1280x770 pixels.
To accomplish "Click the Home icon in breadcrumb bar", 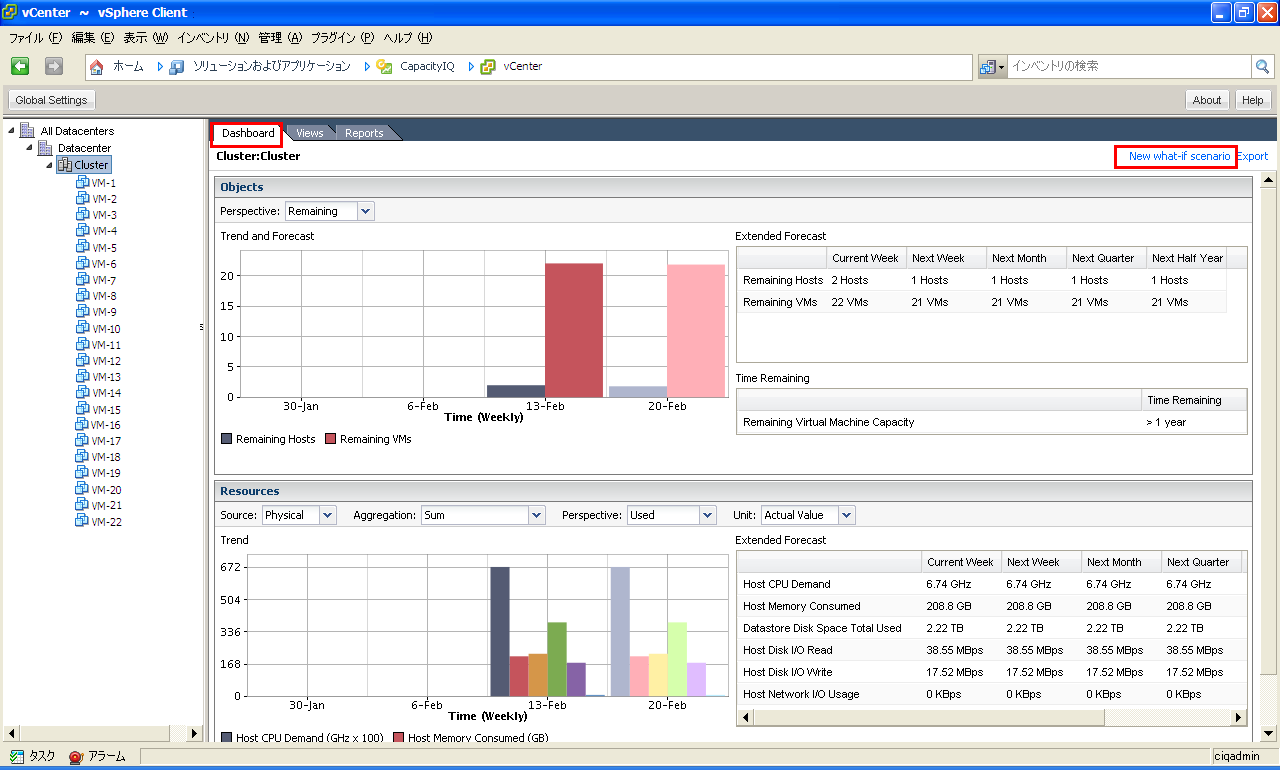I will (97, 67).
